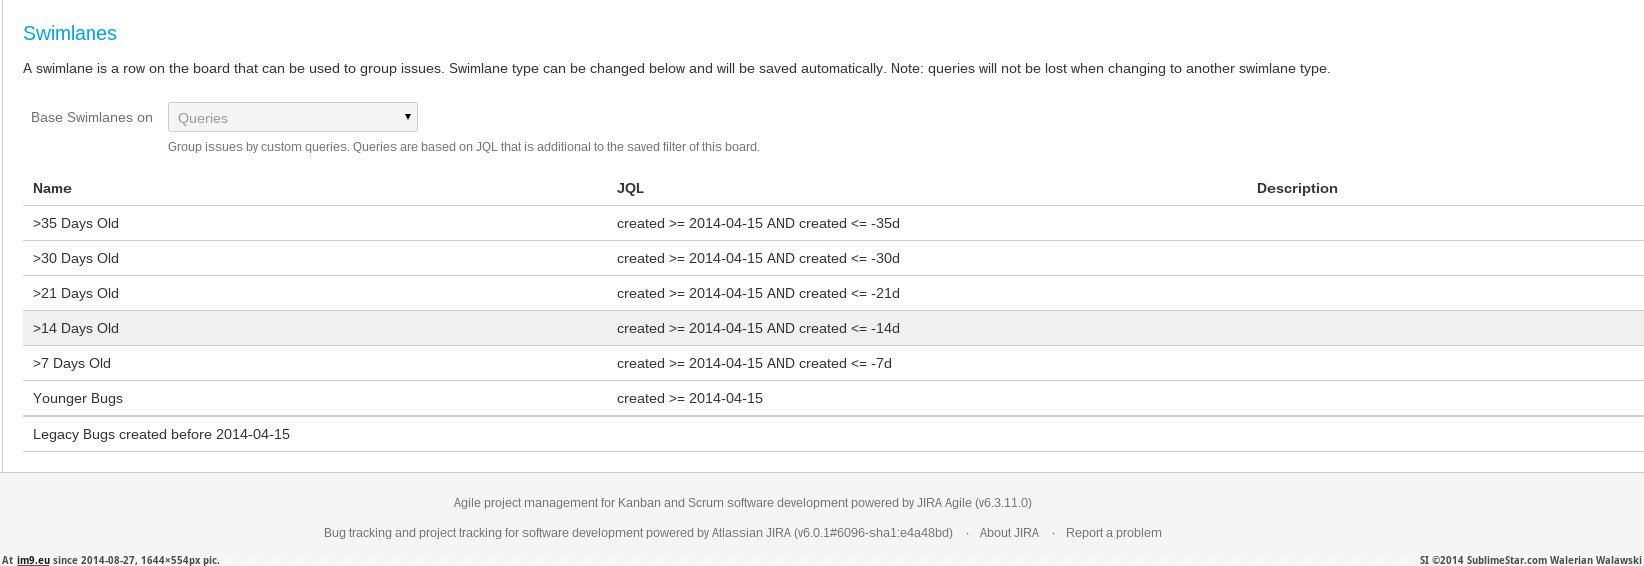The image size is (1644, 566).
Task: Select the highlighted '>14 Days Old' name
Action: (x=76, y=328)
